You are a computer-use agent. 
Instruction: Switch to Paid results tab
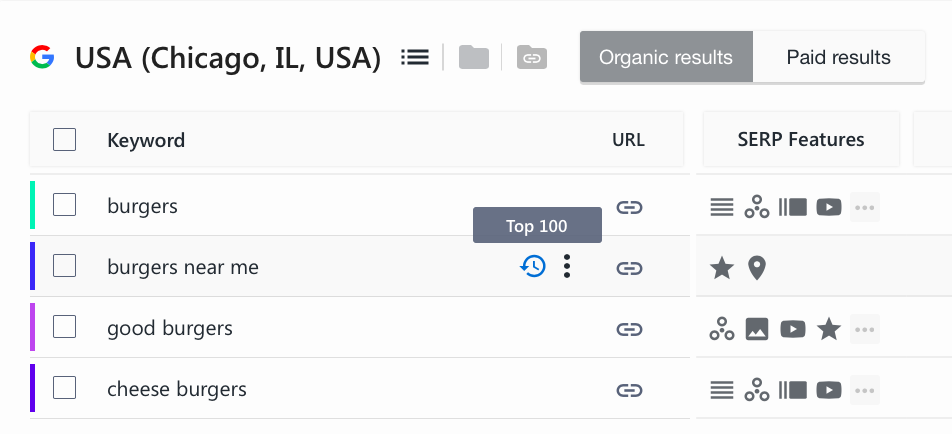838,57
